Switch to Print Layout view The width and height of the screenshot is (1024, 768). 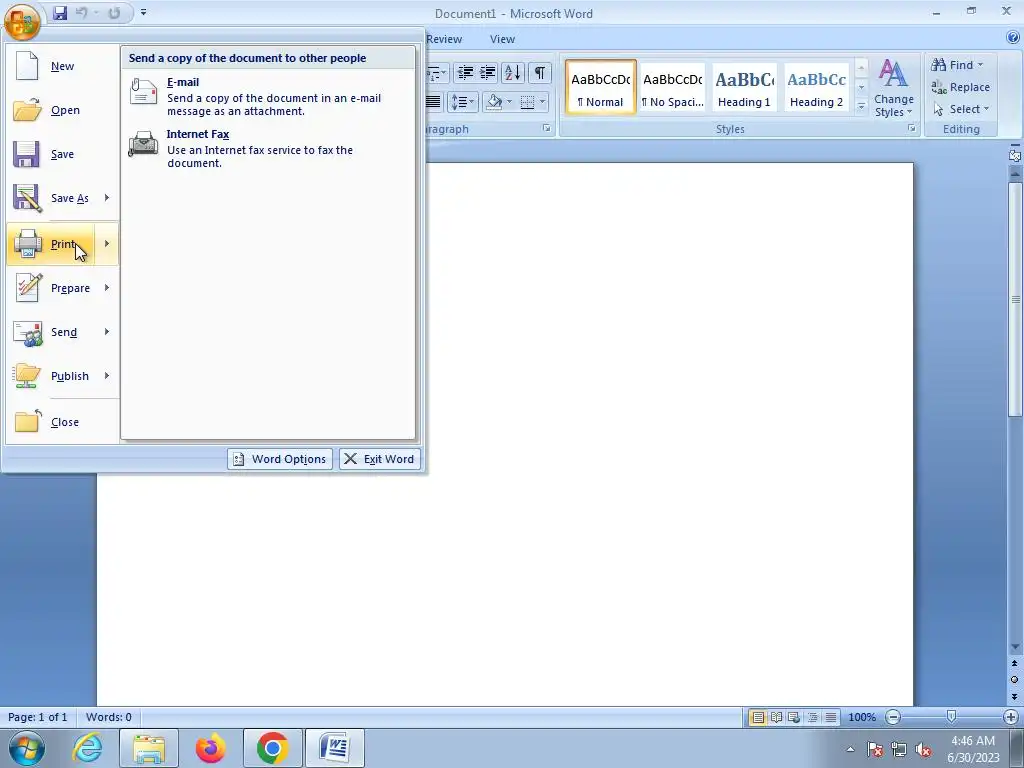coord(758,717)
